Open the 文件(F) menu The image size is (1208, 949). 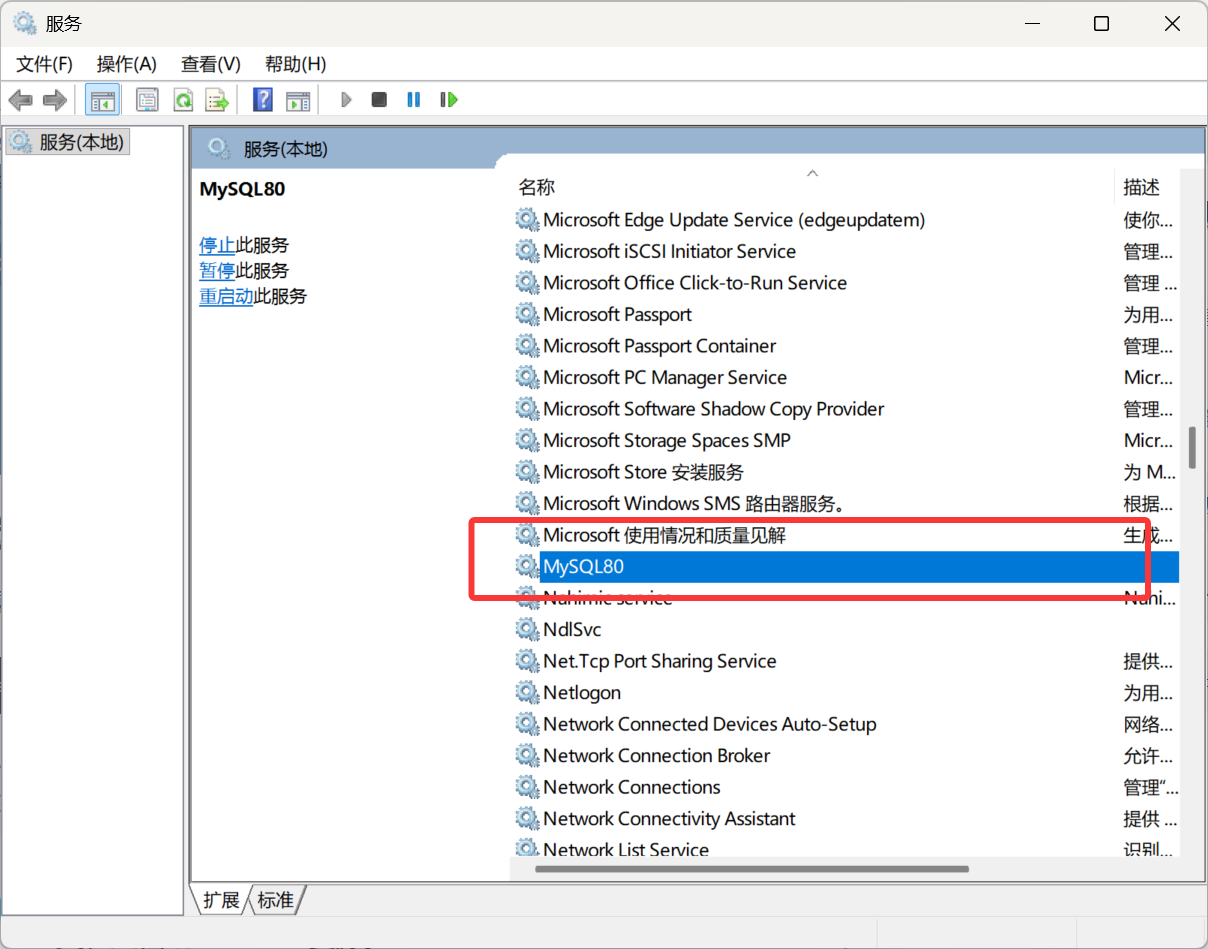[44, 64]
